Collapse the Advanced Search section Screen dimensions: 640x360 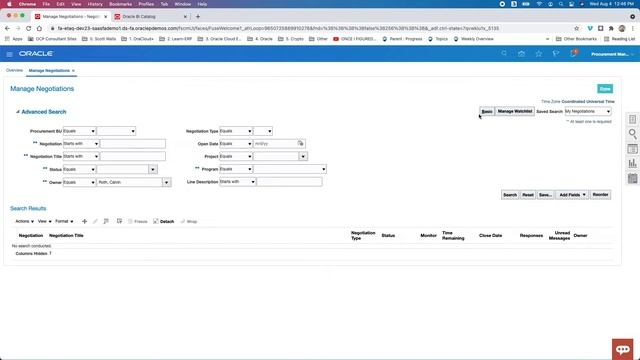click(x=18, y=112)
